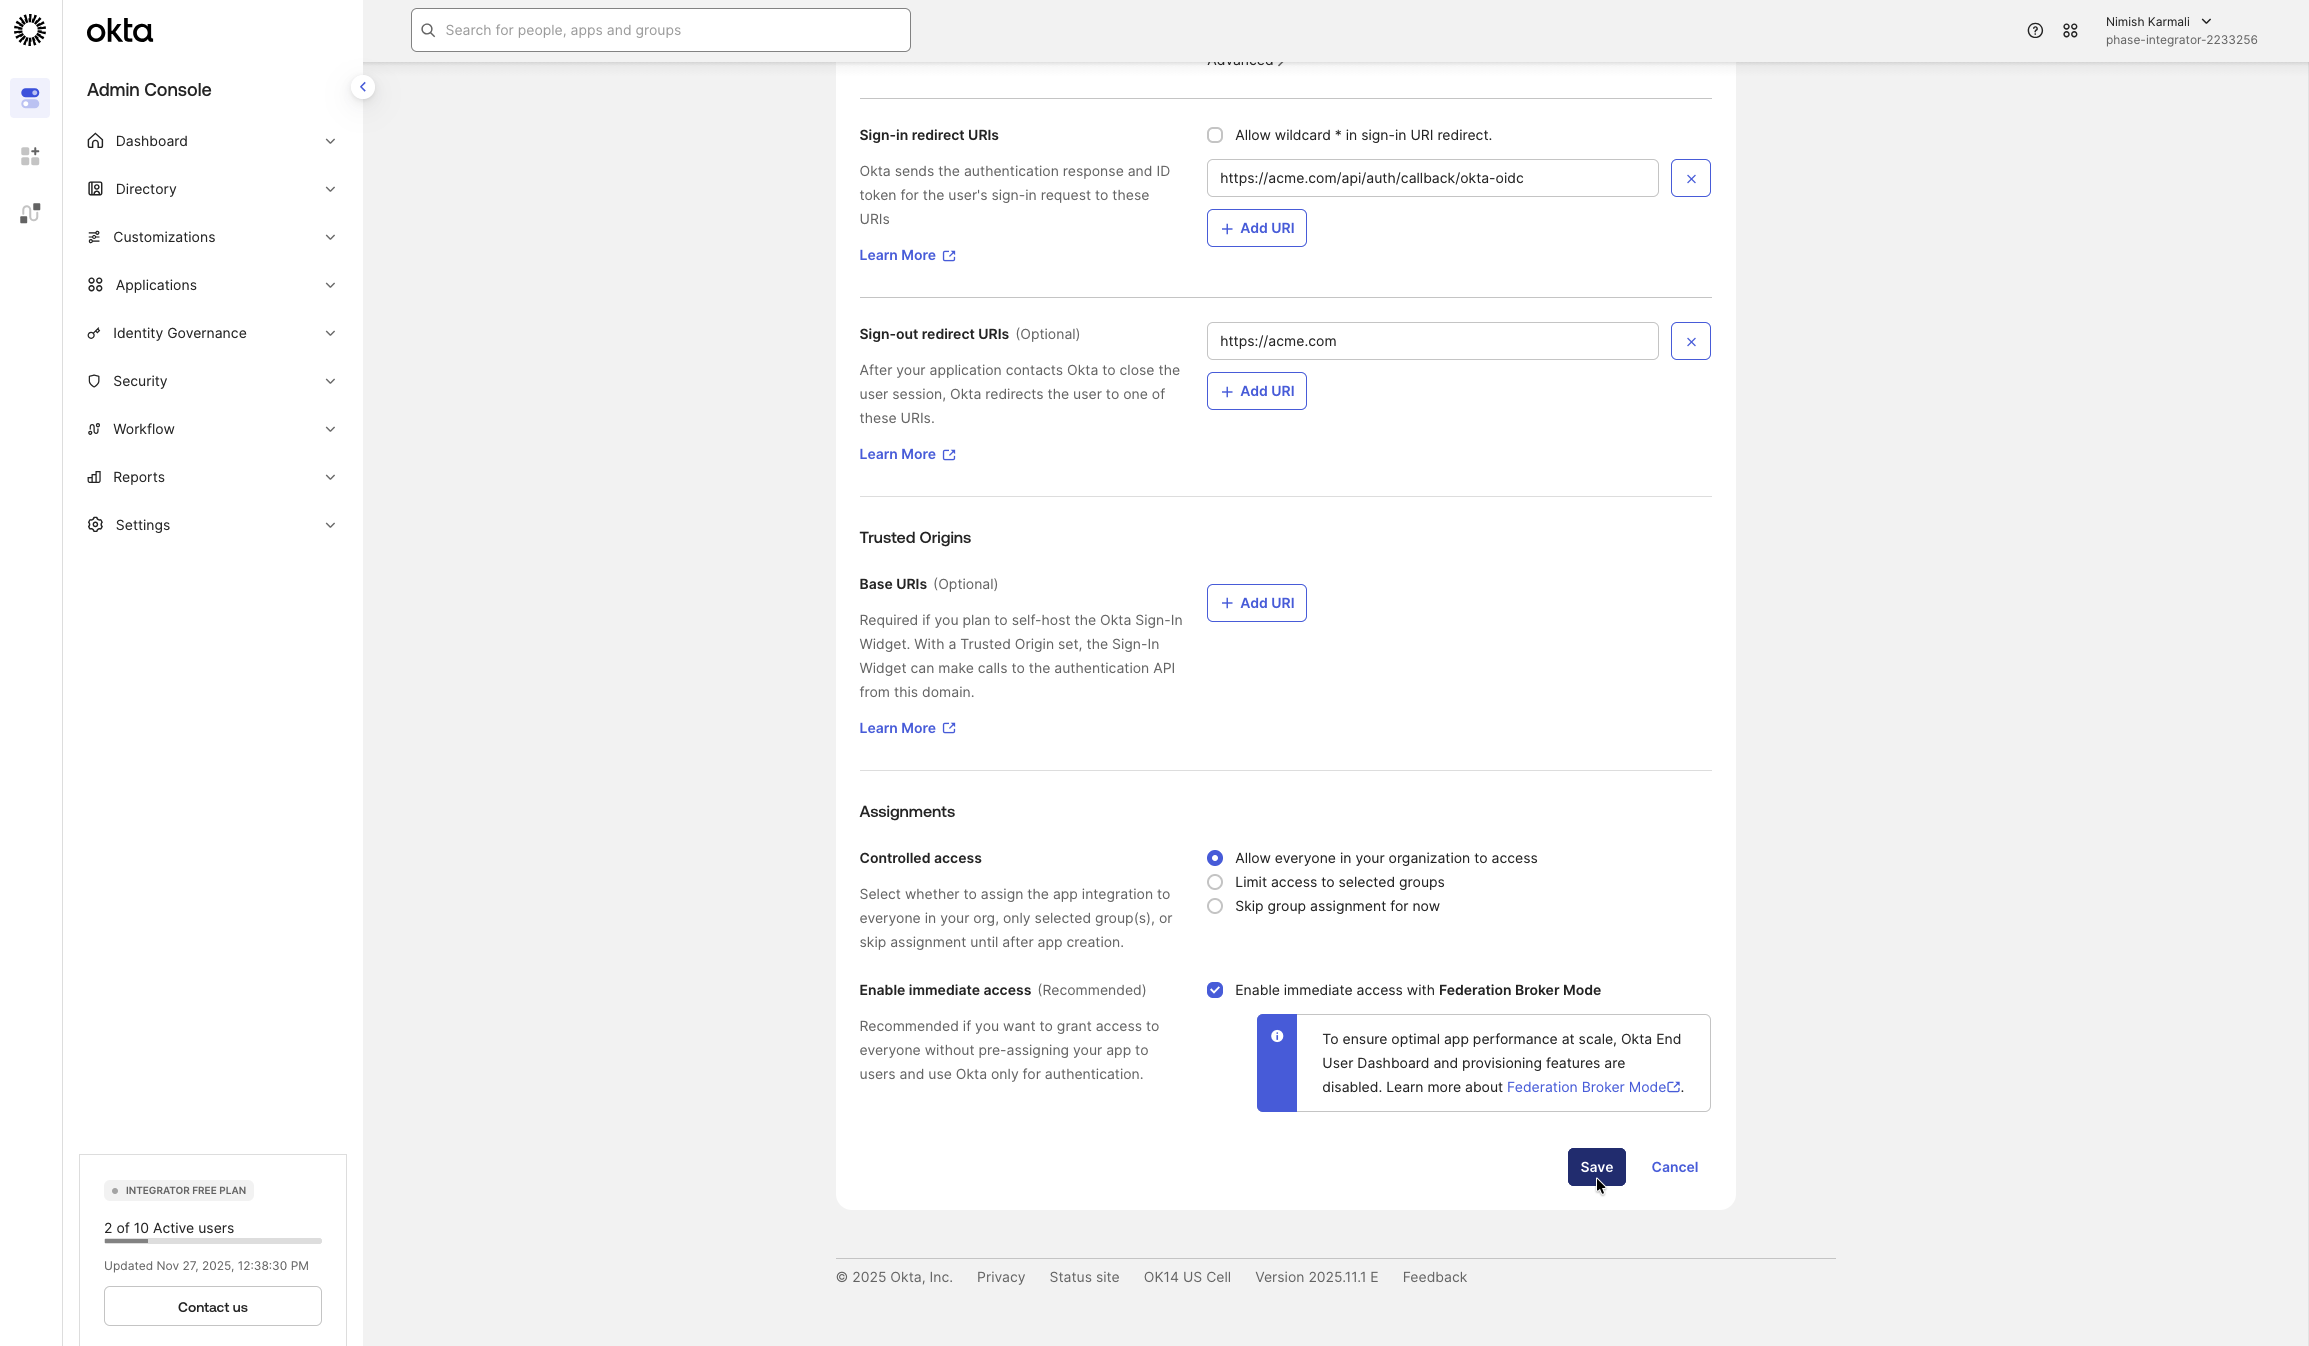
Task: Select Limit access to selected groups
Action: [x=1215, y=882]
